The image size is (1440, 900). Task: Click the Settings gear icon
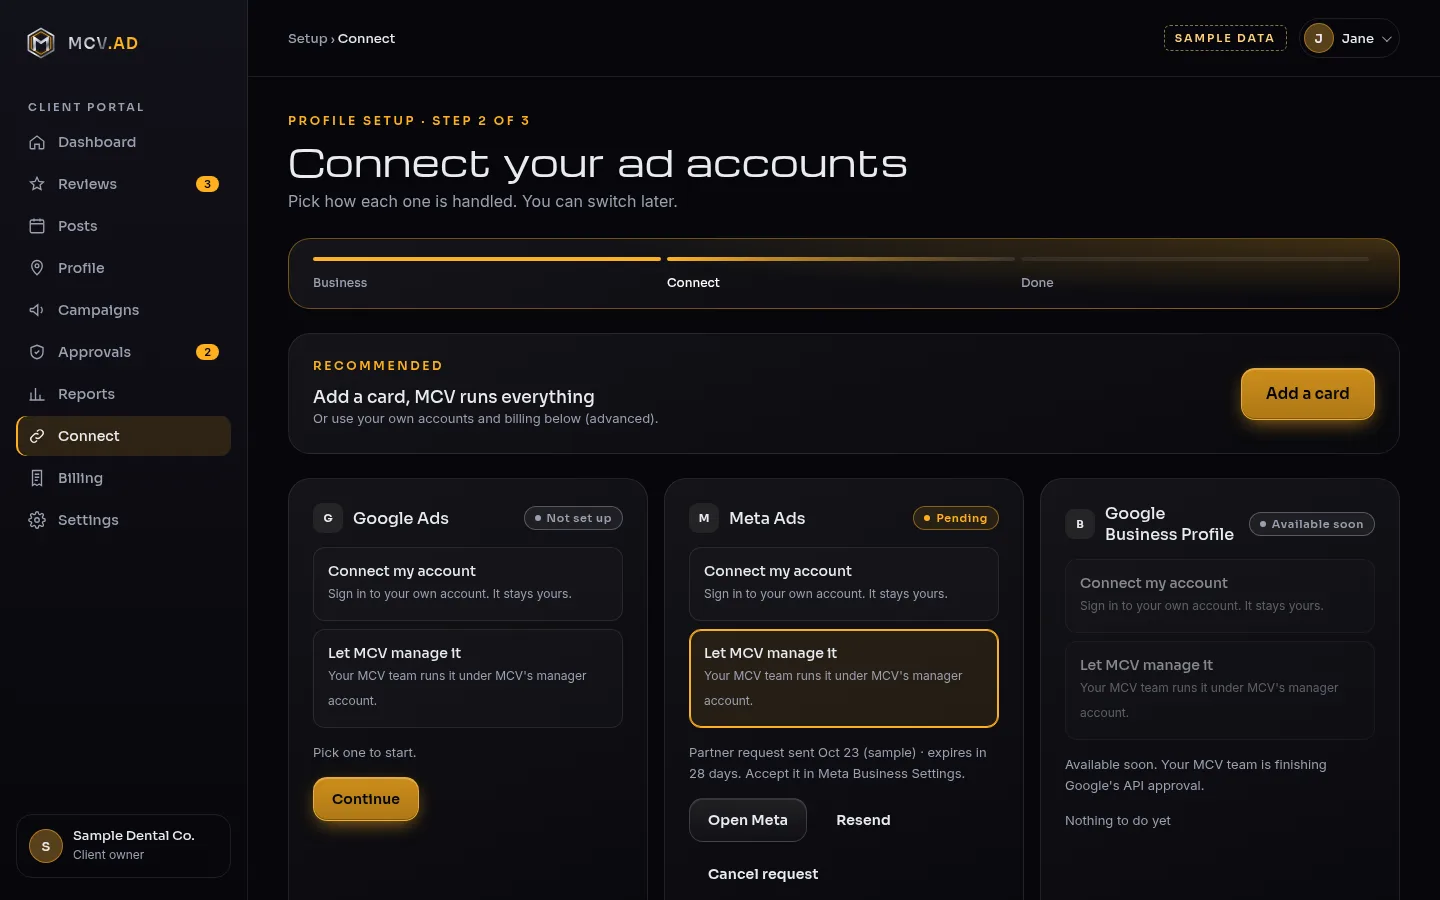click(x=37, y=520)
